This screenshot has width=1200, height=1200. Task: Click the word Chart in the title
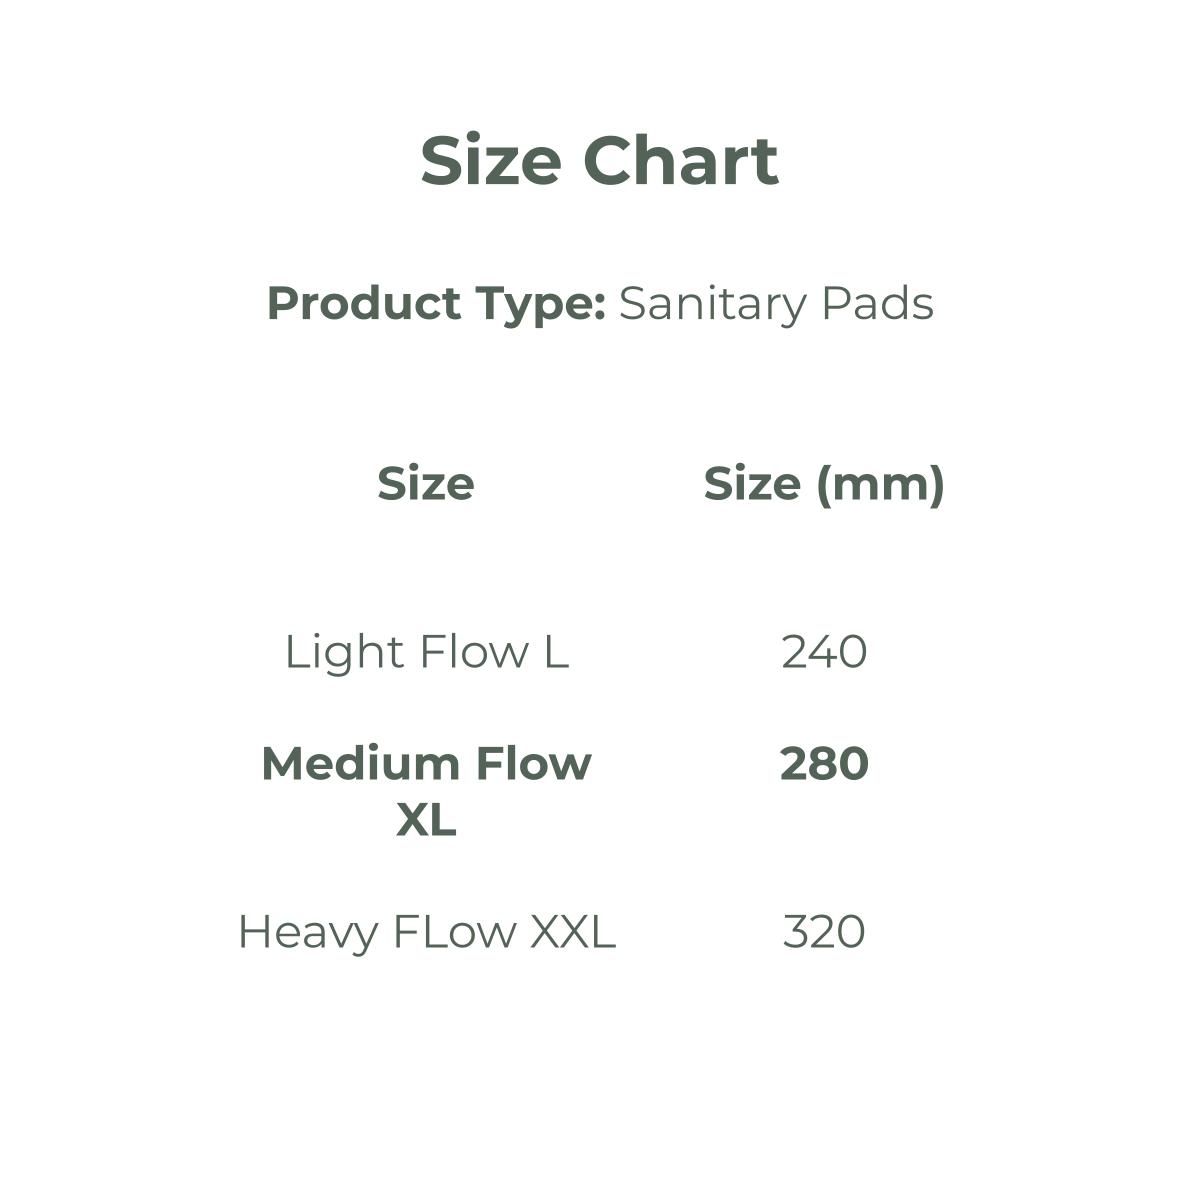pyautogui.click(x=680, y=160)
